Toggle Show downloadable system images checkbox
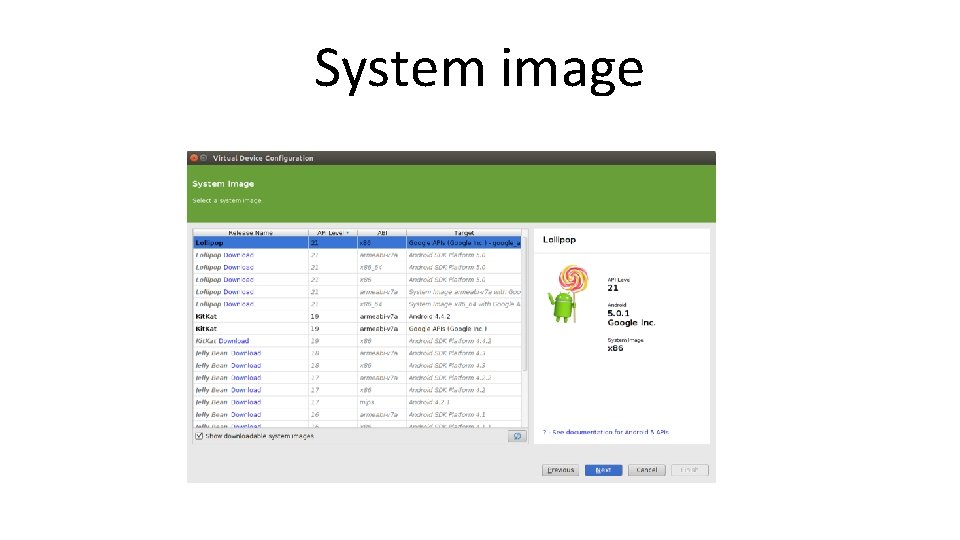Viewport: 960px width, 540px height. tap(199, 436)
